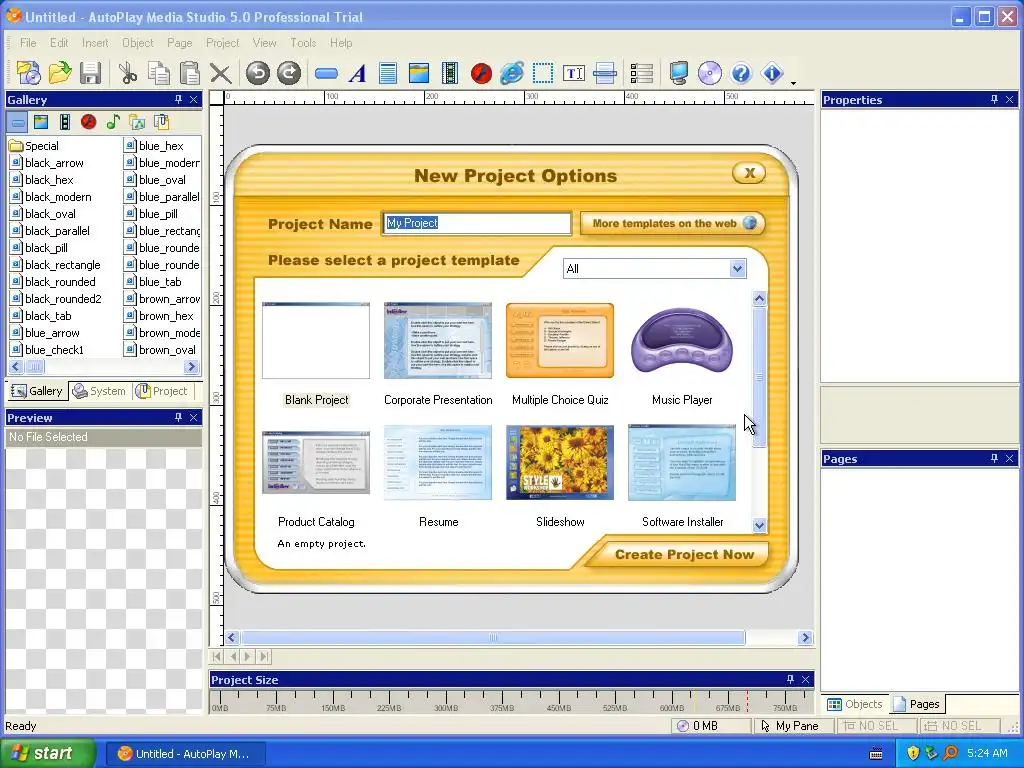The width and height of the screenshot is (1024, 768).
Task: Click the Undo toolbar button
Action: 258,73
